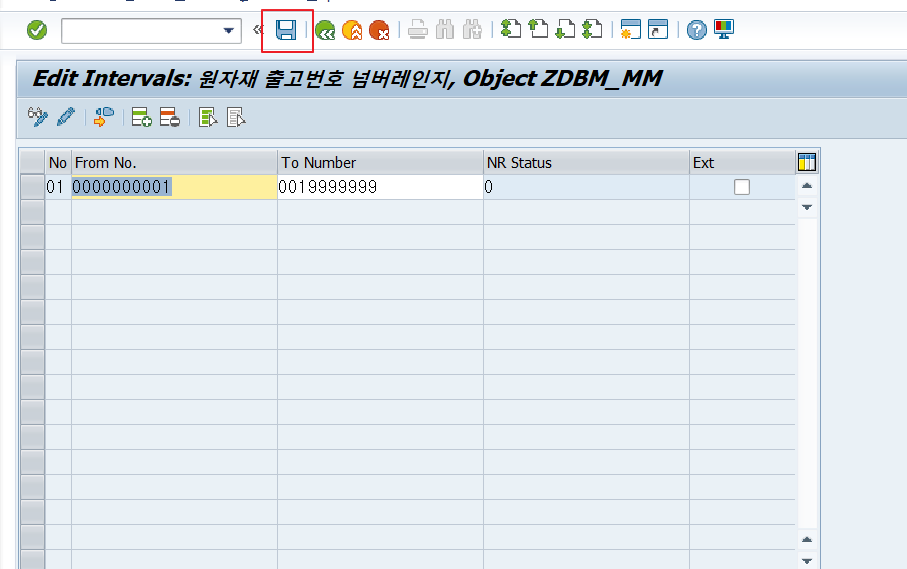Screen dimensions: 907x569
Task: Click the From No. column header
Action: [174, 162]
